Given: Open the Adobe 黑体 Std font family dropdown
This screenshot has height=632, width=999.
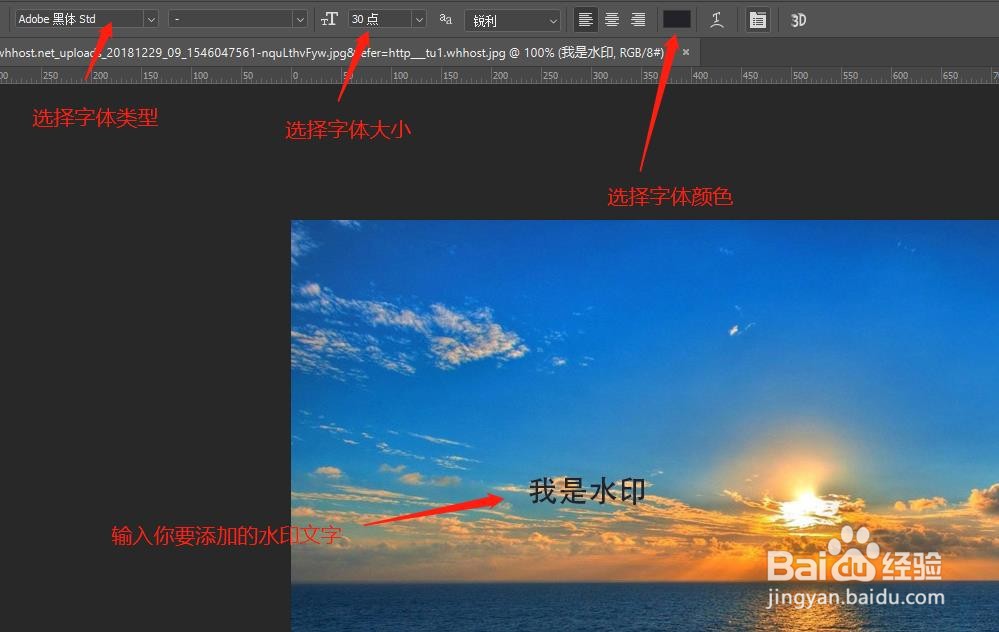Looking at the screenshot, I should click(151, 19).
